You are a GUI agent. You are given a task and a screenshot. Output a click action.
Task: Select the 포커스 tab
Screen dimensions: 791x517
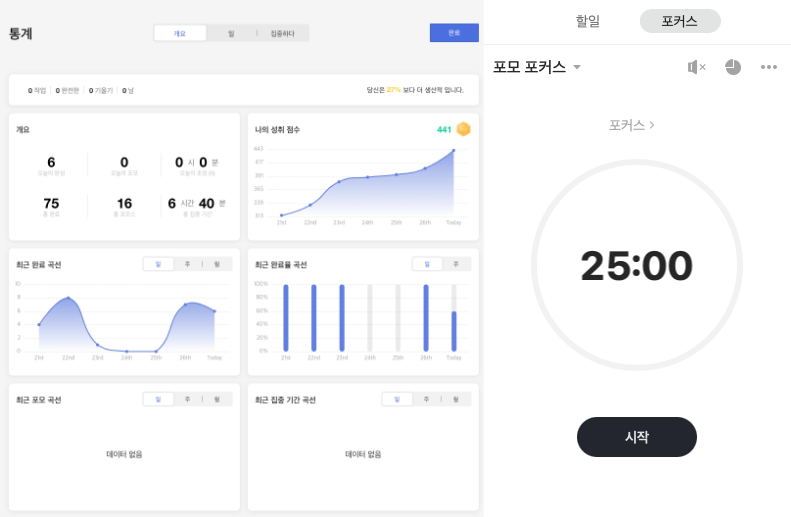tap(680, 20)
